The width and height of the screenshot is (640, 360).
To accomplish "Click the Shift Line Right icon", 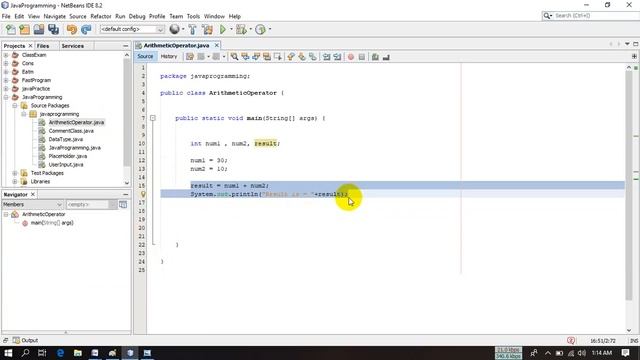I will pyautogui.click(x=337, y=57).
